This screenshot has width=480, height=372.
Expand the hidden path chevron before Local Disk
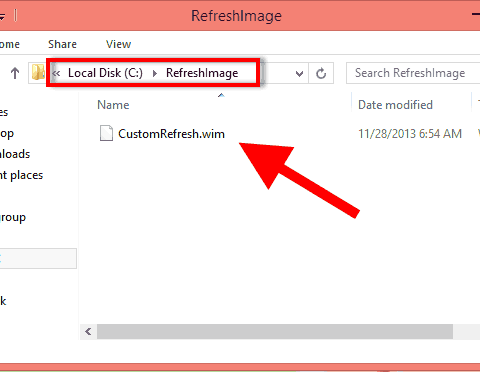click(x=57, y=73)
